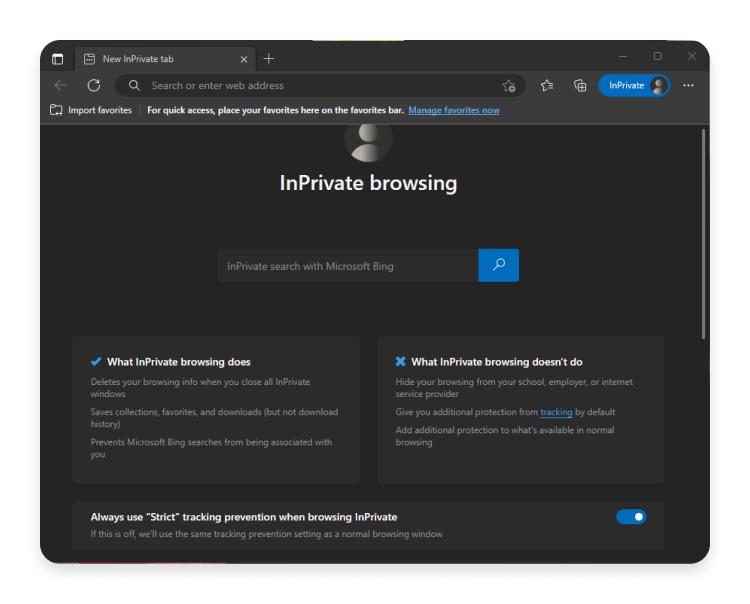Open Settings and more menu
The height and width of the screenshot is (604, 750).
point(688,85)
